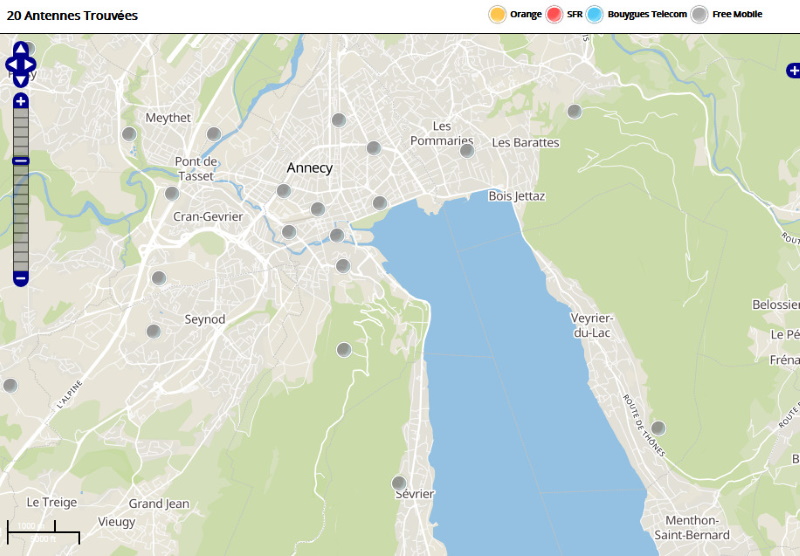Select the antenna marker near Pont de Tasset
800x556 pixels.
[172, 193]
